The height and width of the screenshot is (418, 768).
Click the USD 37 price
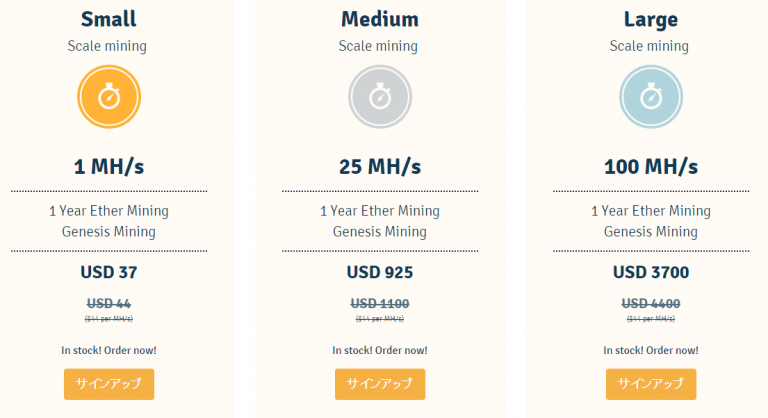click(x=109, y=272)
